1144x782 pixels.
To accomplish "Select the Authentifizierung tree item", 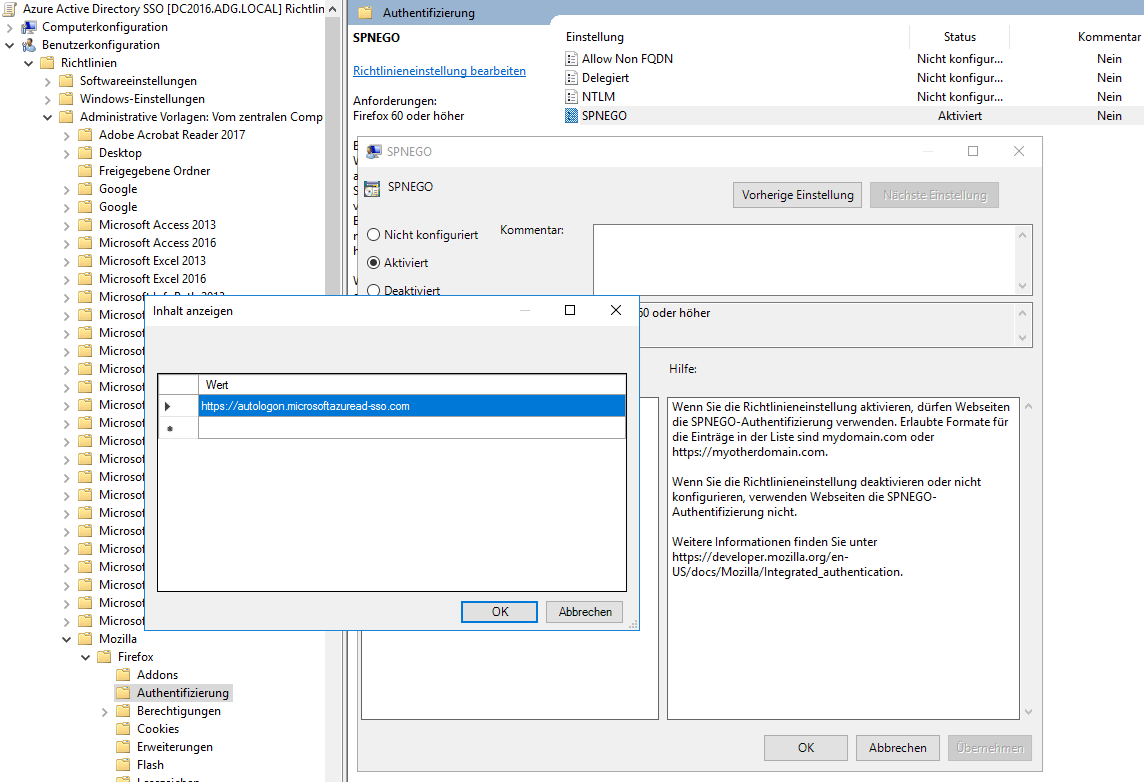I will 182,693.
